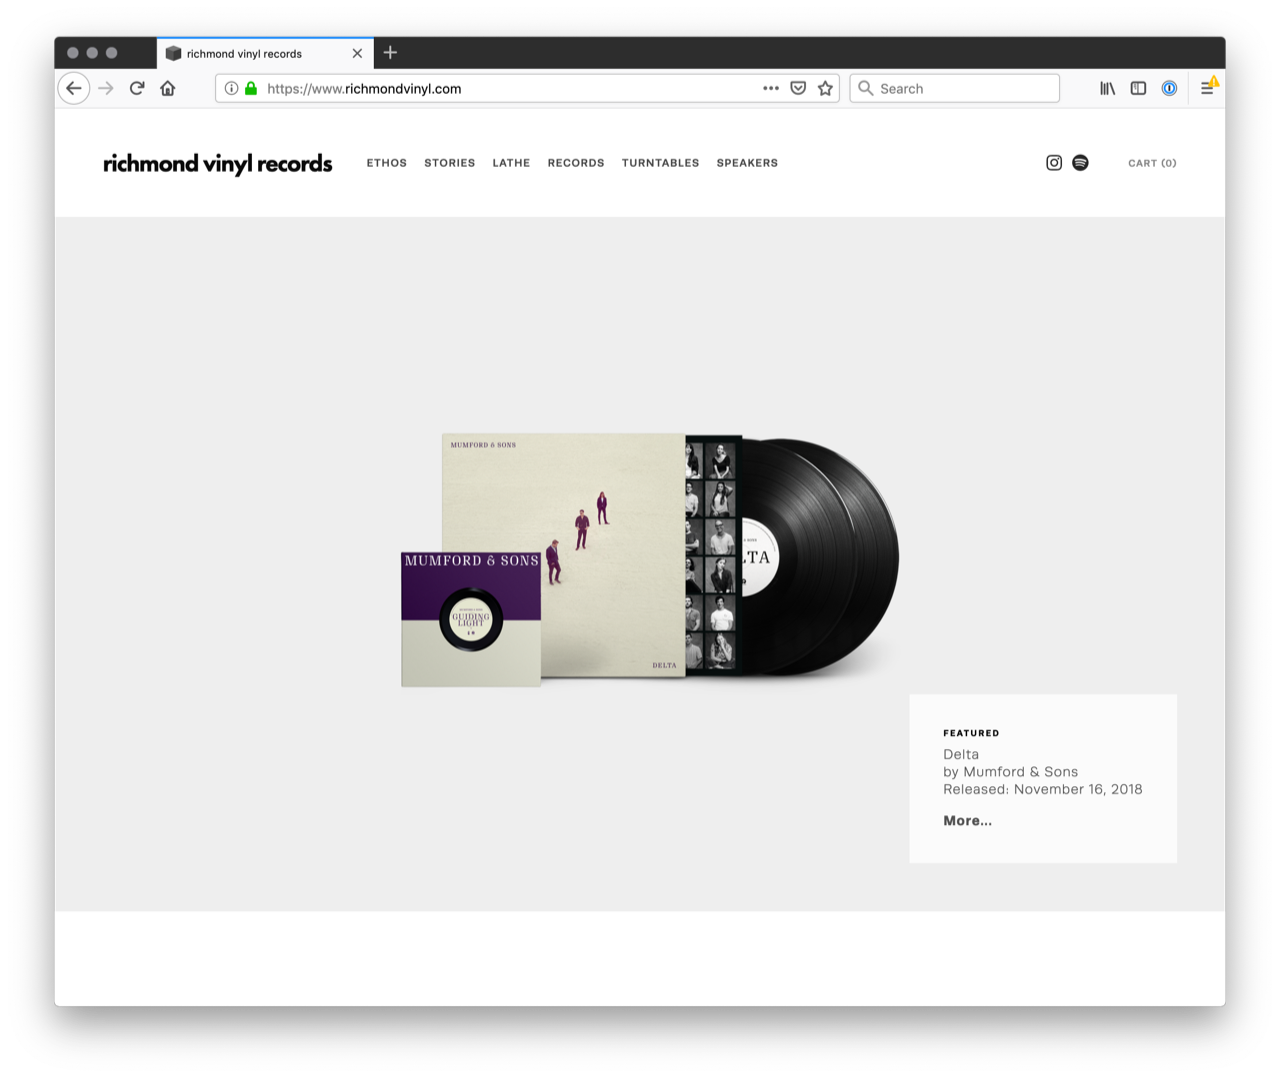Open a new tab with plus button
This screenshot has width=1280, height=1078.
[390, 53]
